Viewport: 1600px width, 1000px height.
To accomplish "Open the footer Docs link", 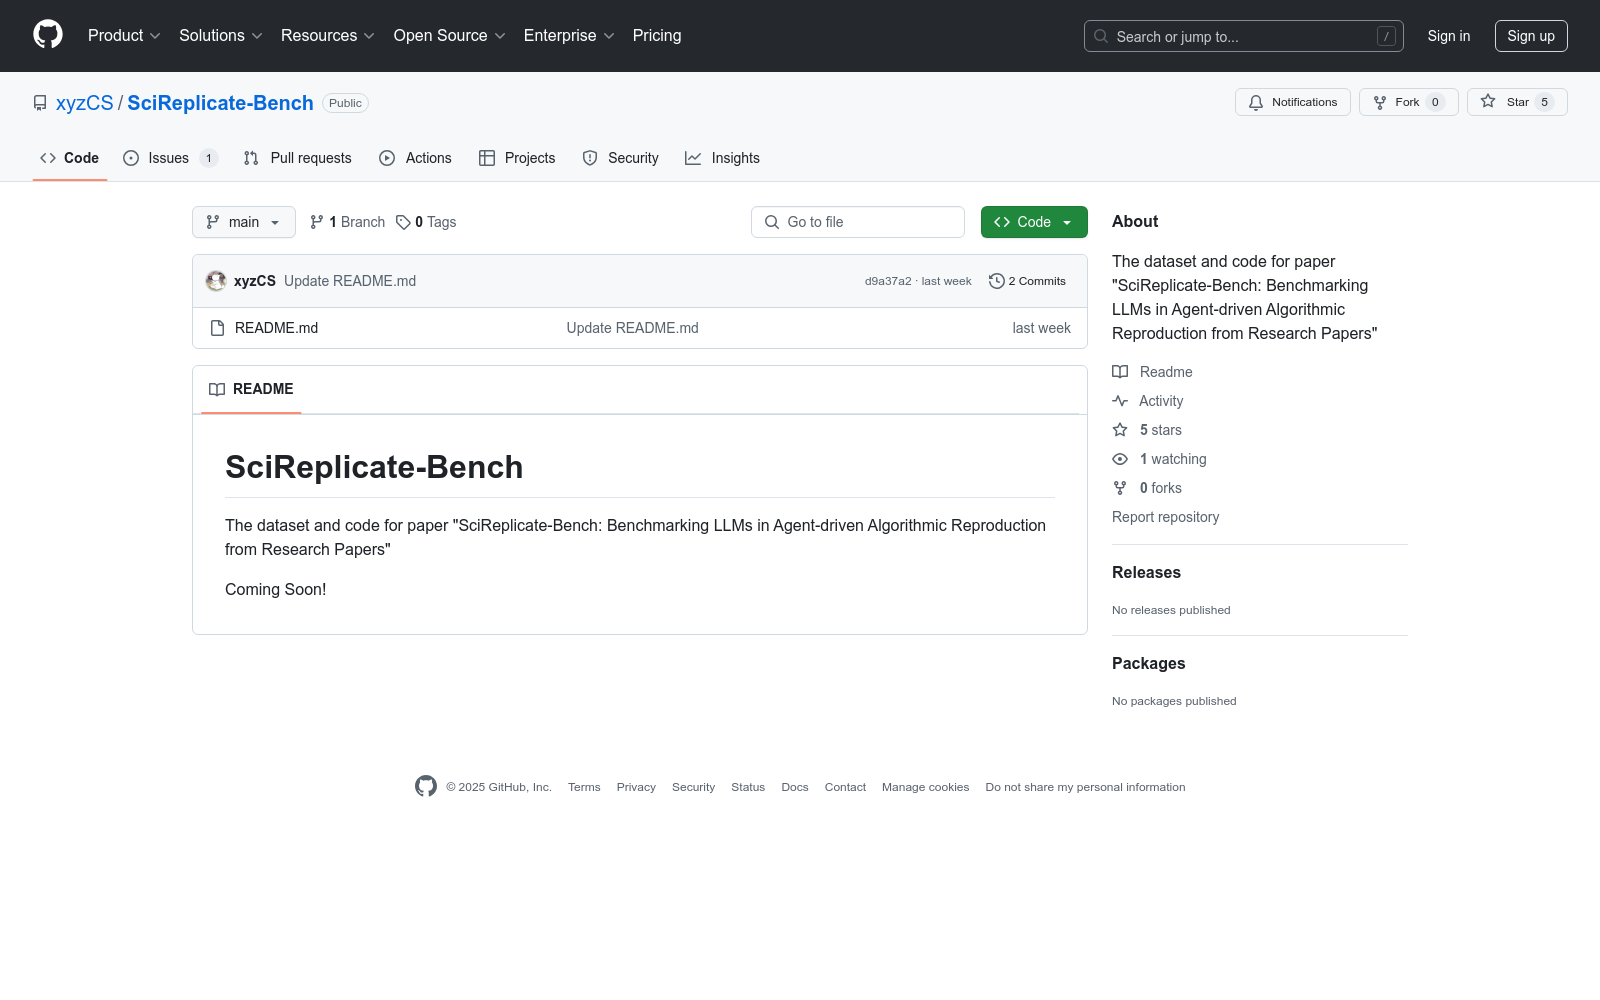I will coord(795,787).
